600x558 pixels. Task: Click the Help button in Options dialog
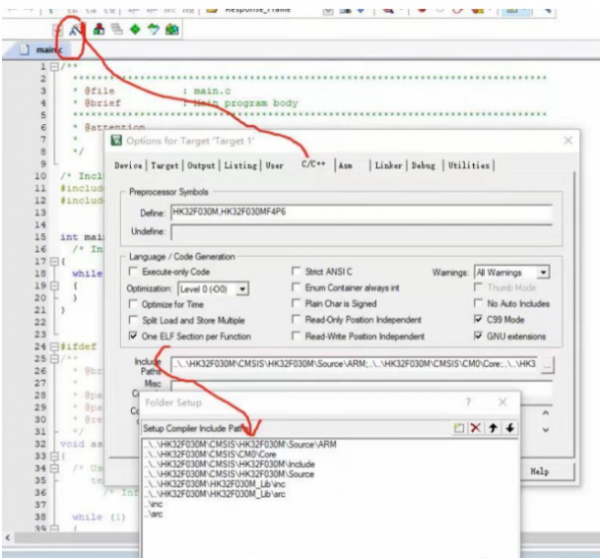click(x=539, y=470)
